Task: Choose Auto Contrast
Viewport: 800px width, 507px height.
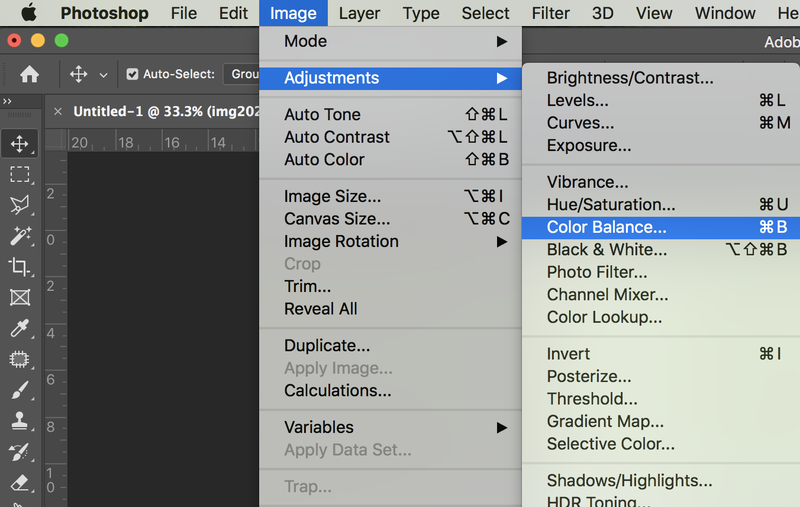Action: (x=390, y=137)
